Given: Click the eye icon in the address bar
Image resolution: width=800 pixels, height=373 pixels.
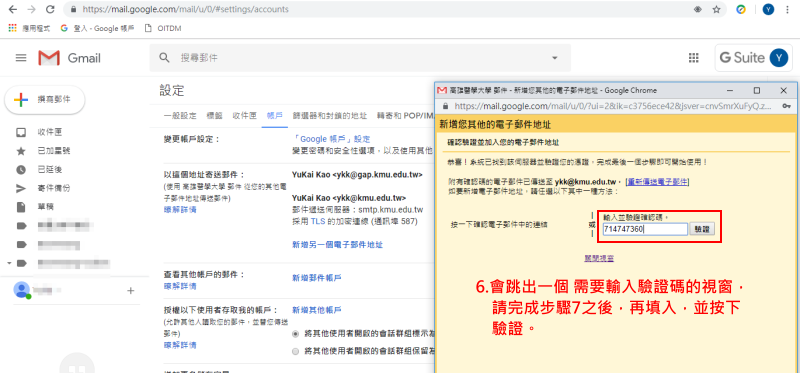Looking at the screenshot, I should [x=697, y=9].
